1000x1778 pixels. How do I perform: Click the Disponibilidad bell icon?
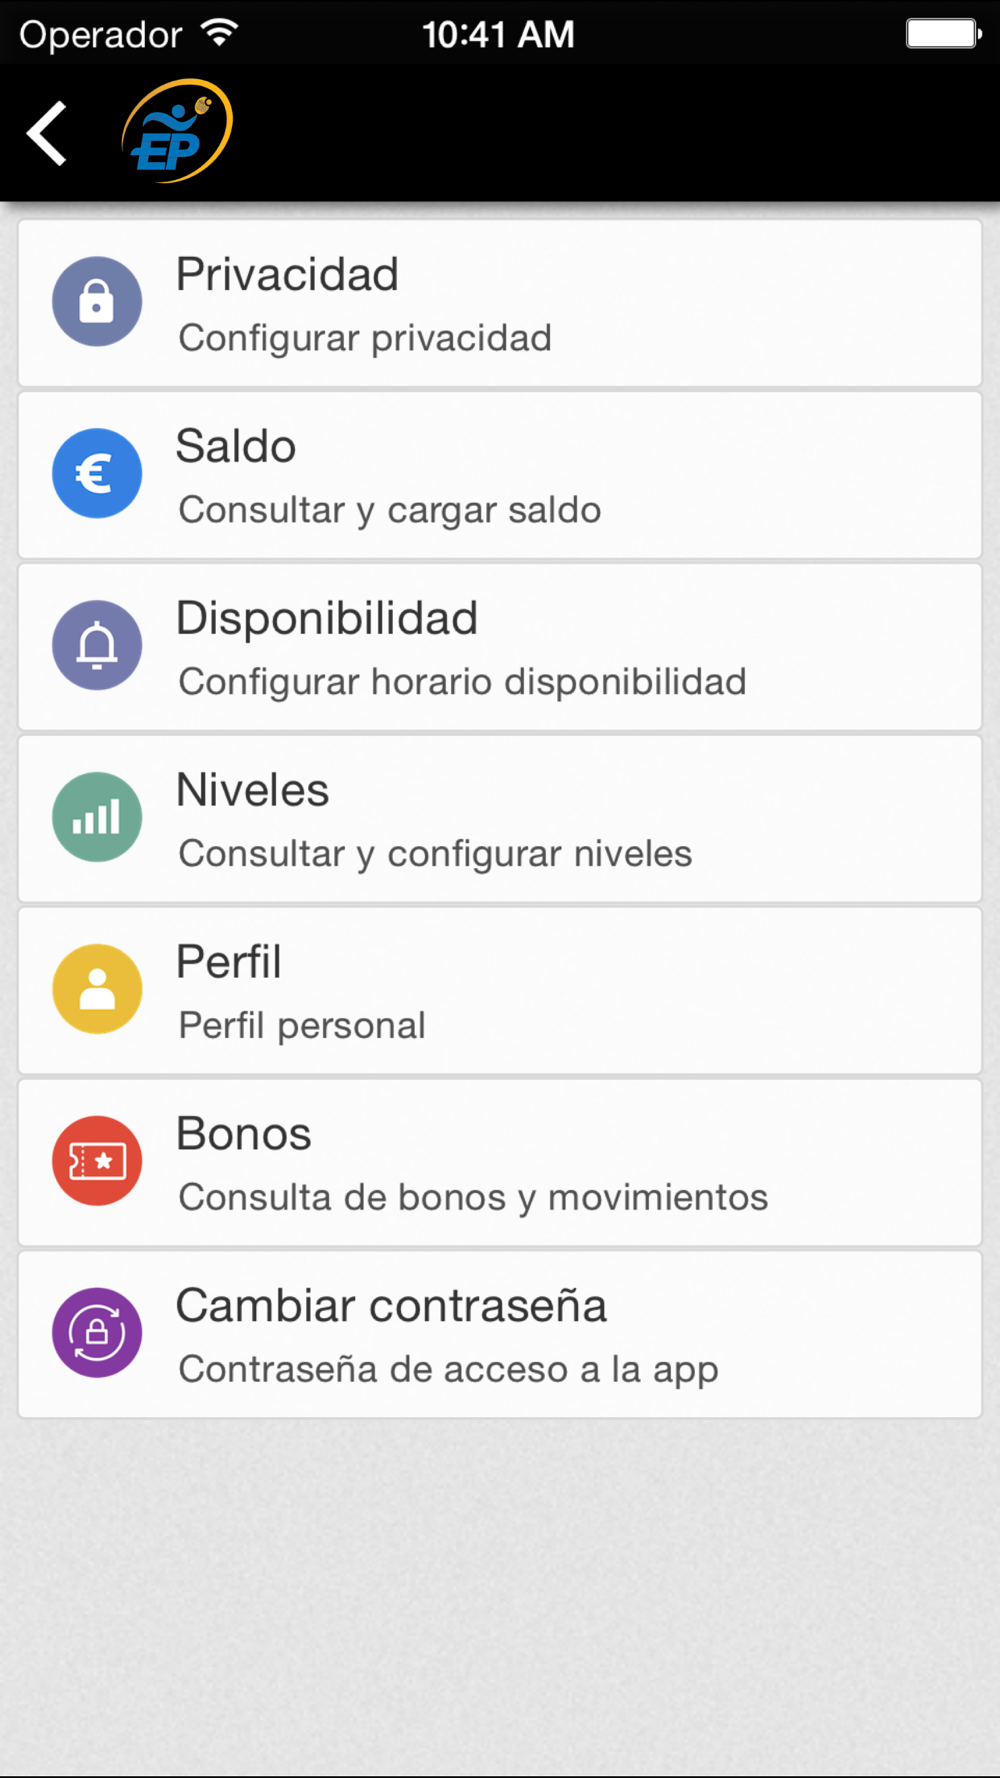pos(97,646)
